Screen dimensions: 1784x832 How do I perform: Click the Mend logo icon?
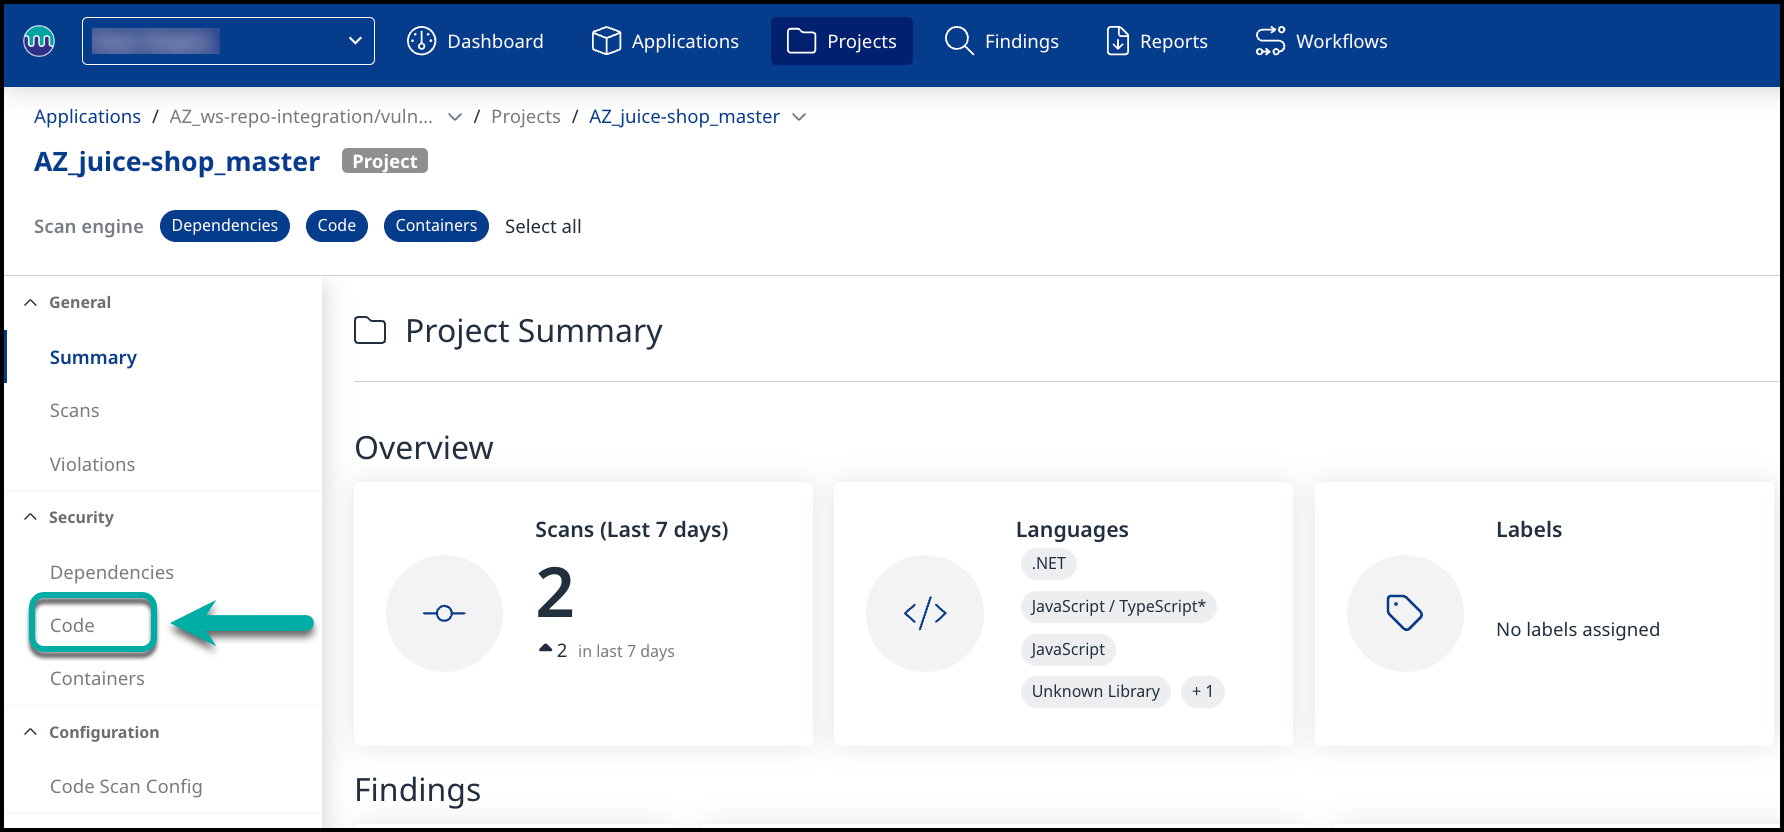(39, 41)
